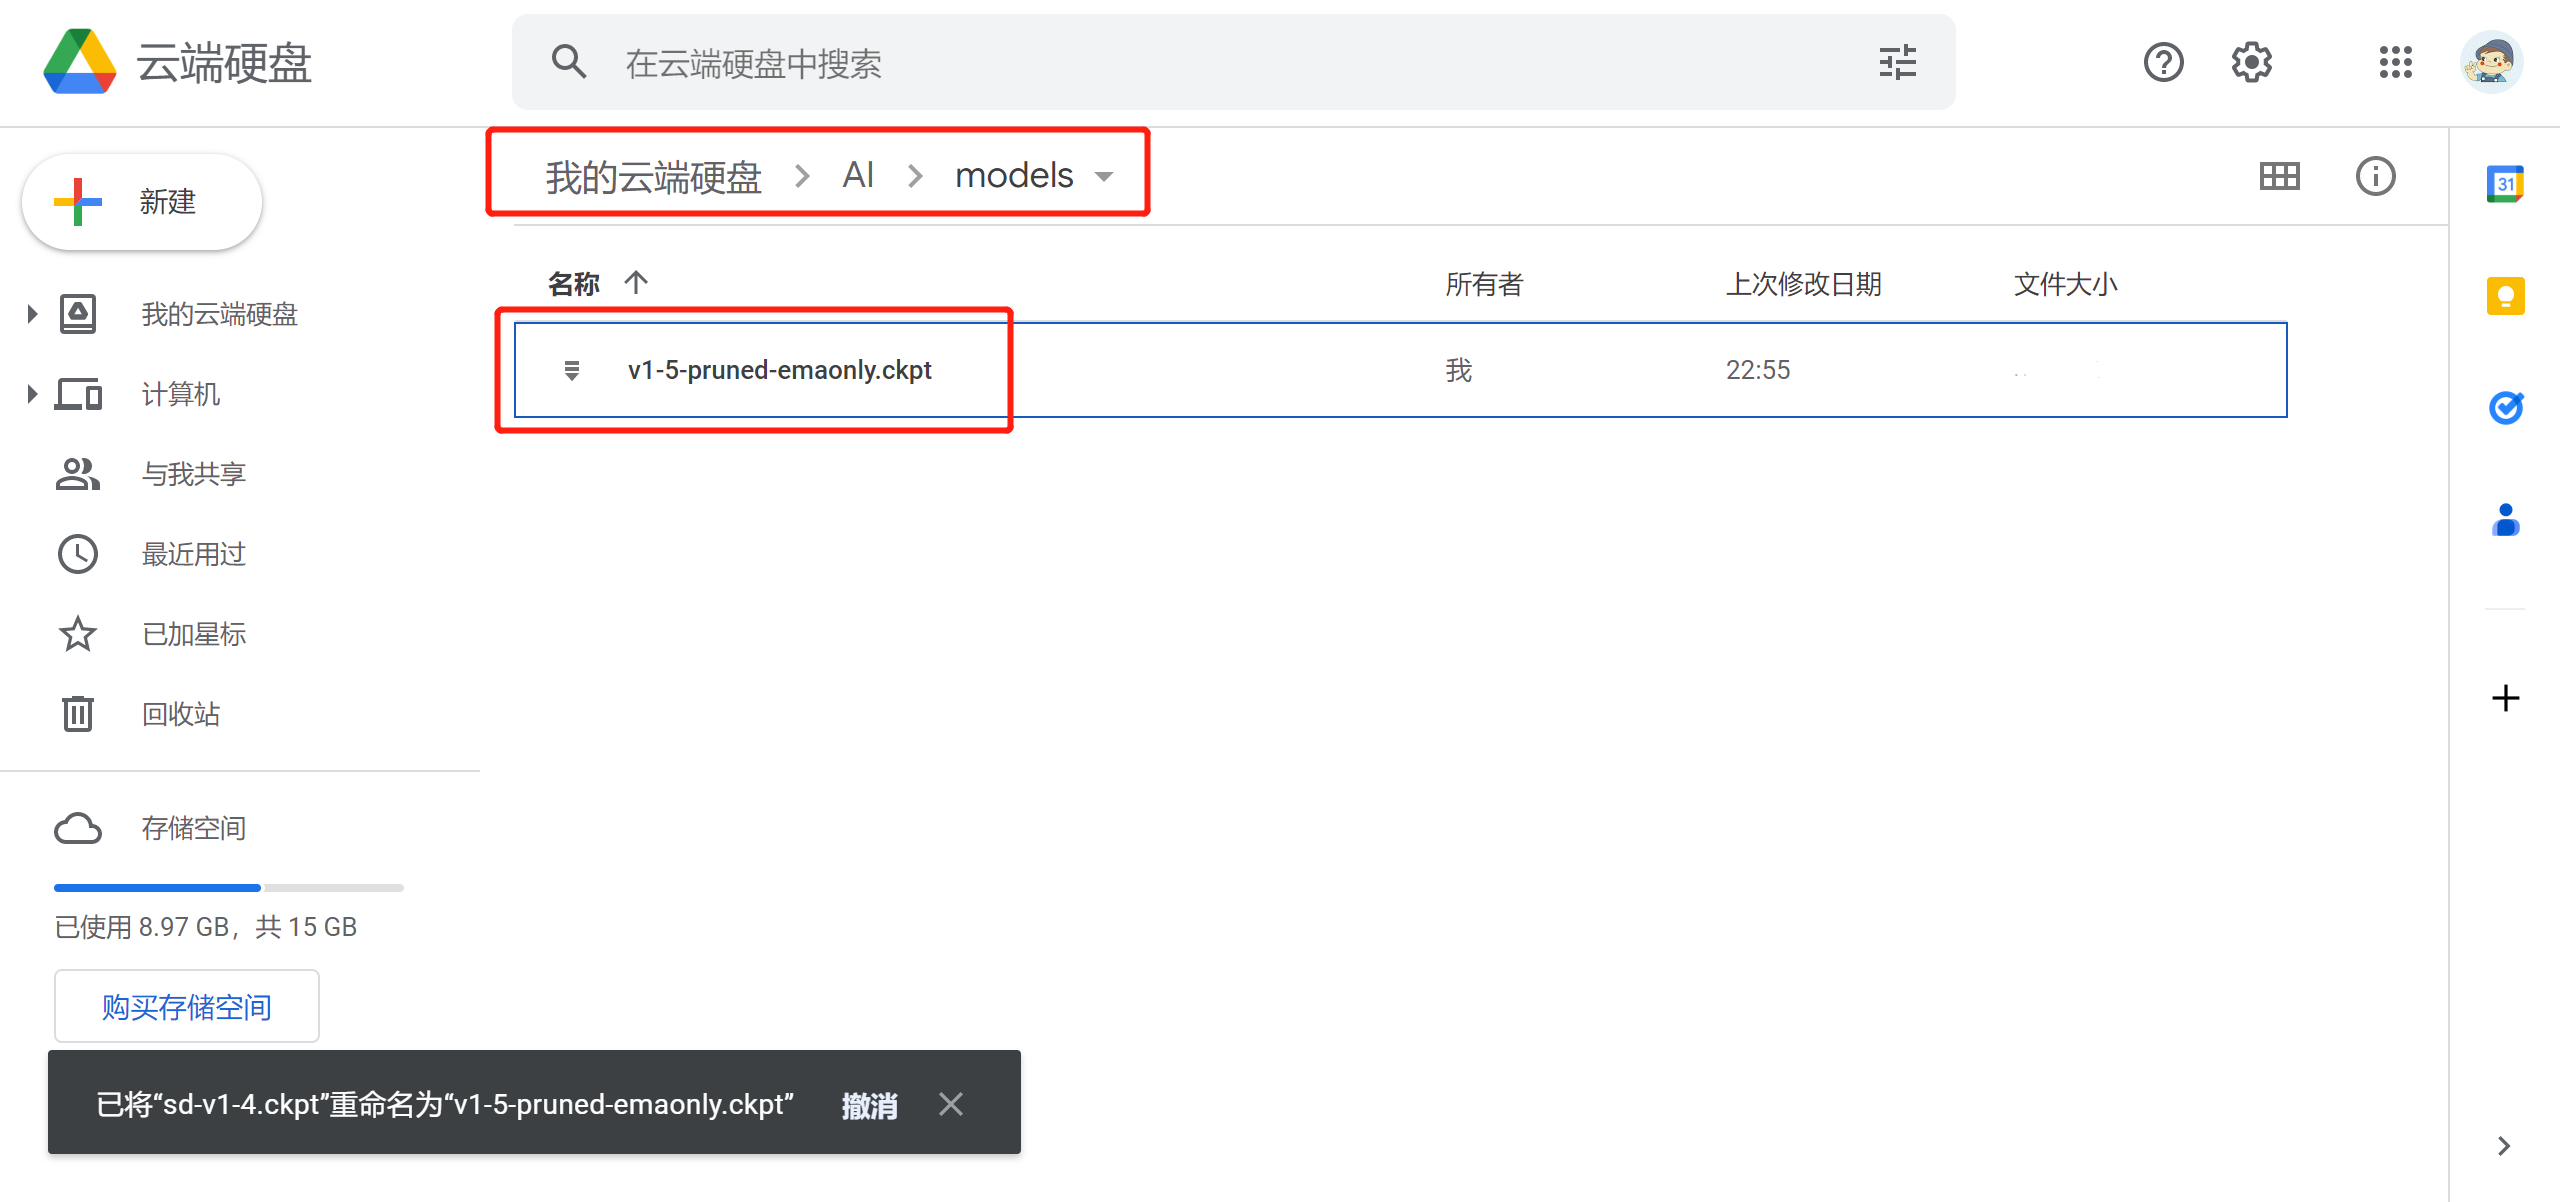The height and width of the screenshot is (1202, 2560).
Task: Open Starred files section
Action: click(x=194, y=634)
